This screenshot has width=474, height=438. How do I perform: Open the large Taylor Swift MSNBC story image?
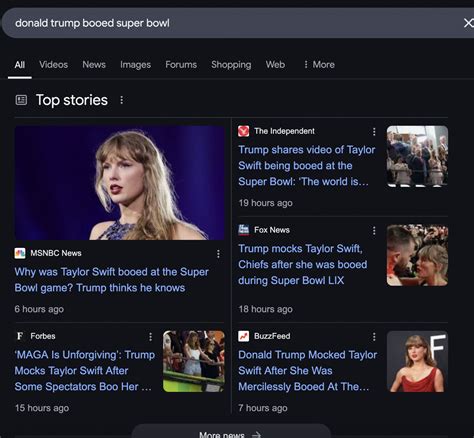(x=119, y=183)
